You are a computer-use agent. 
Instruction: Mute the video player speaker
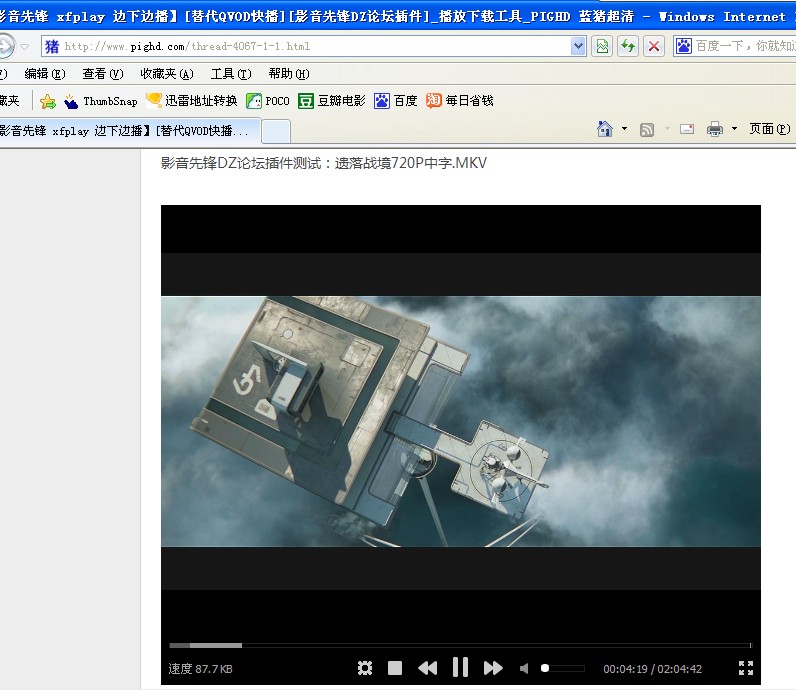pos(524,668)
